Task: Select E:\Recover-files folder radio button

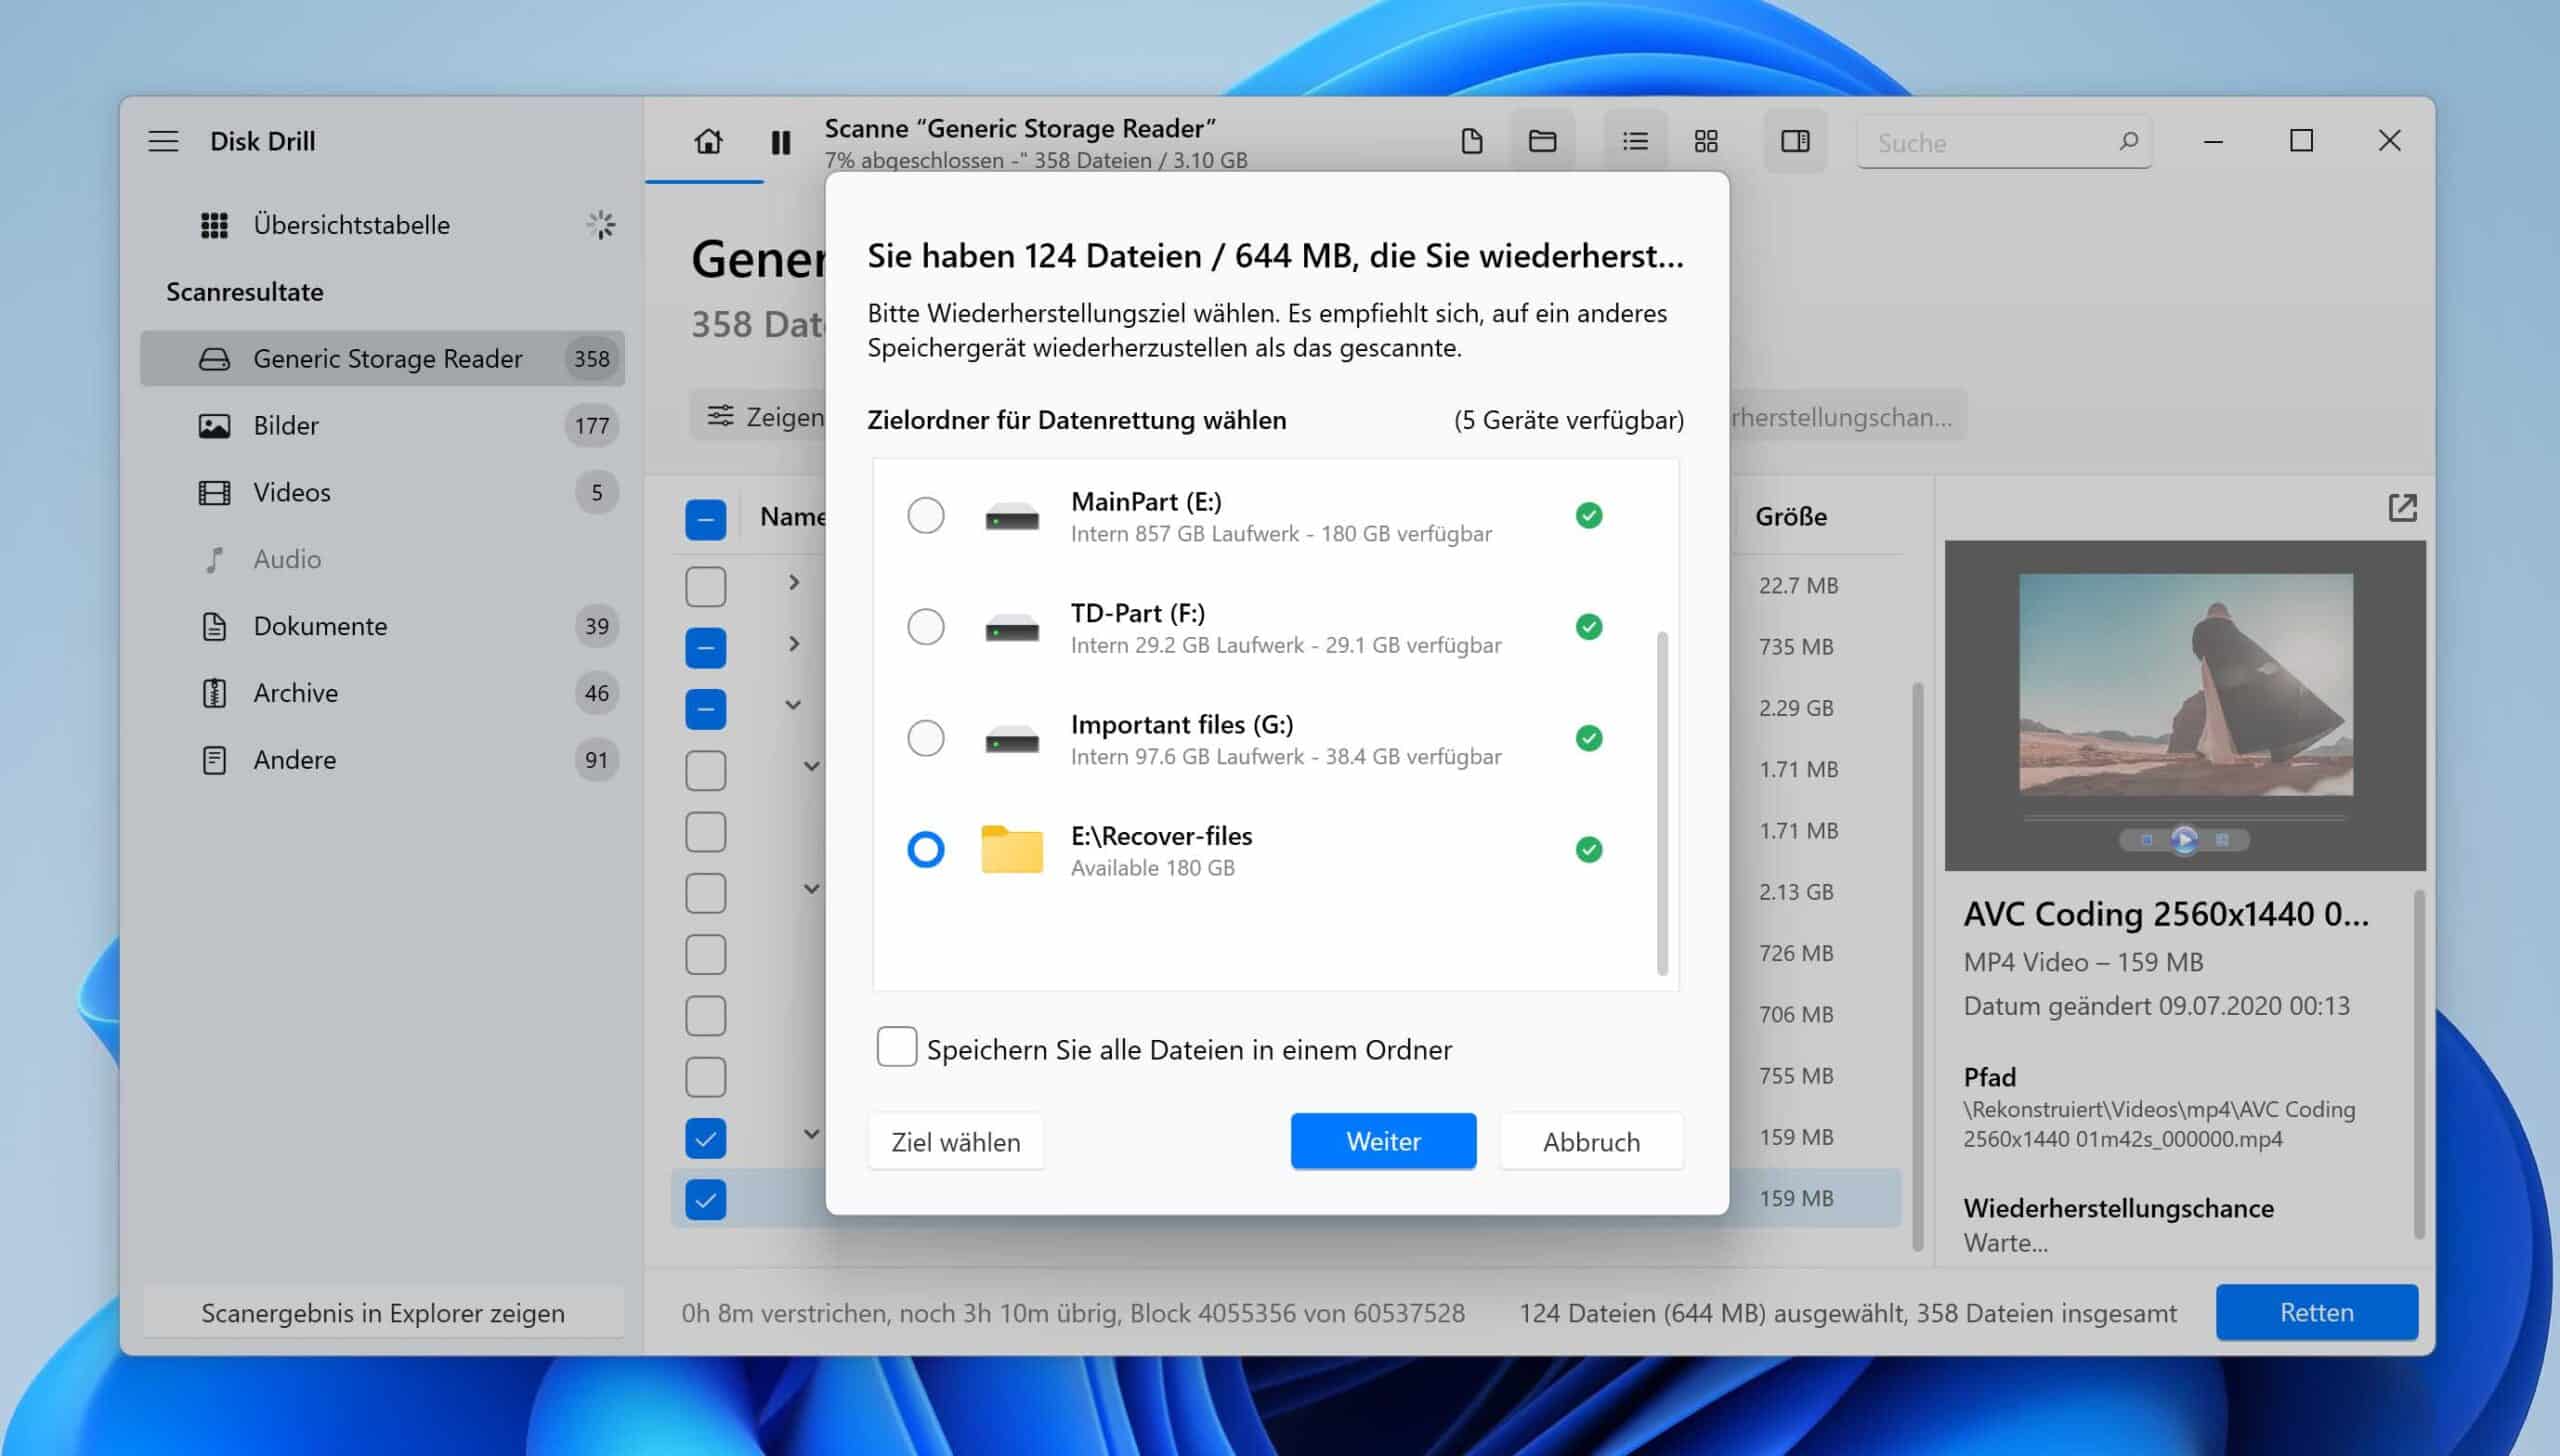Action: pyautogui.click(x=925, y=849)
